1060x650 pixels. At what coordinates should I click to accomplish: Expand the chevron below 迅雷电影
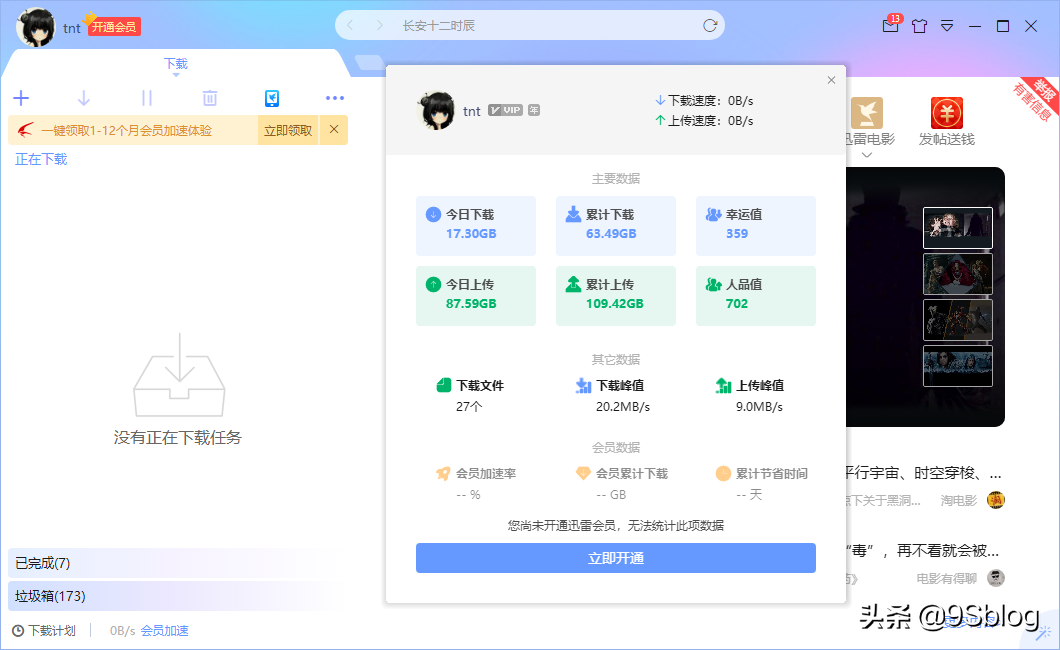pos(867,155)
